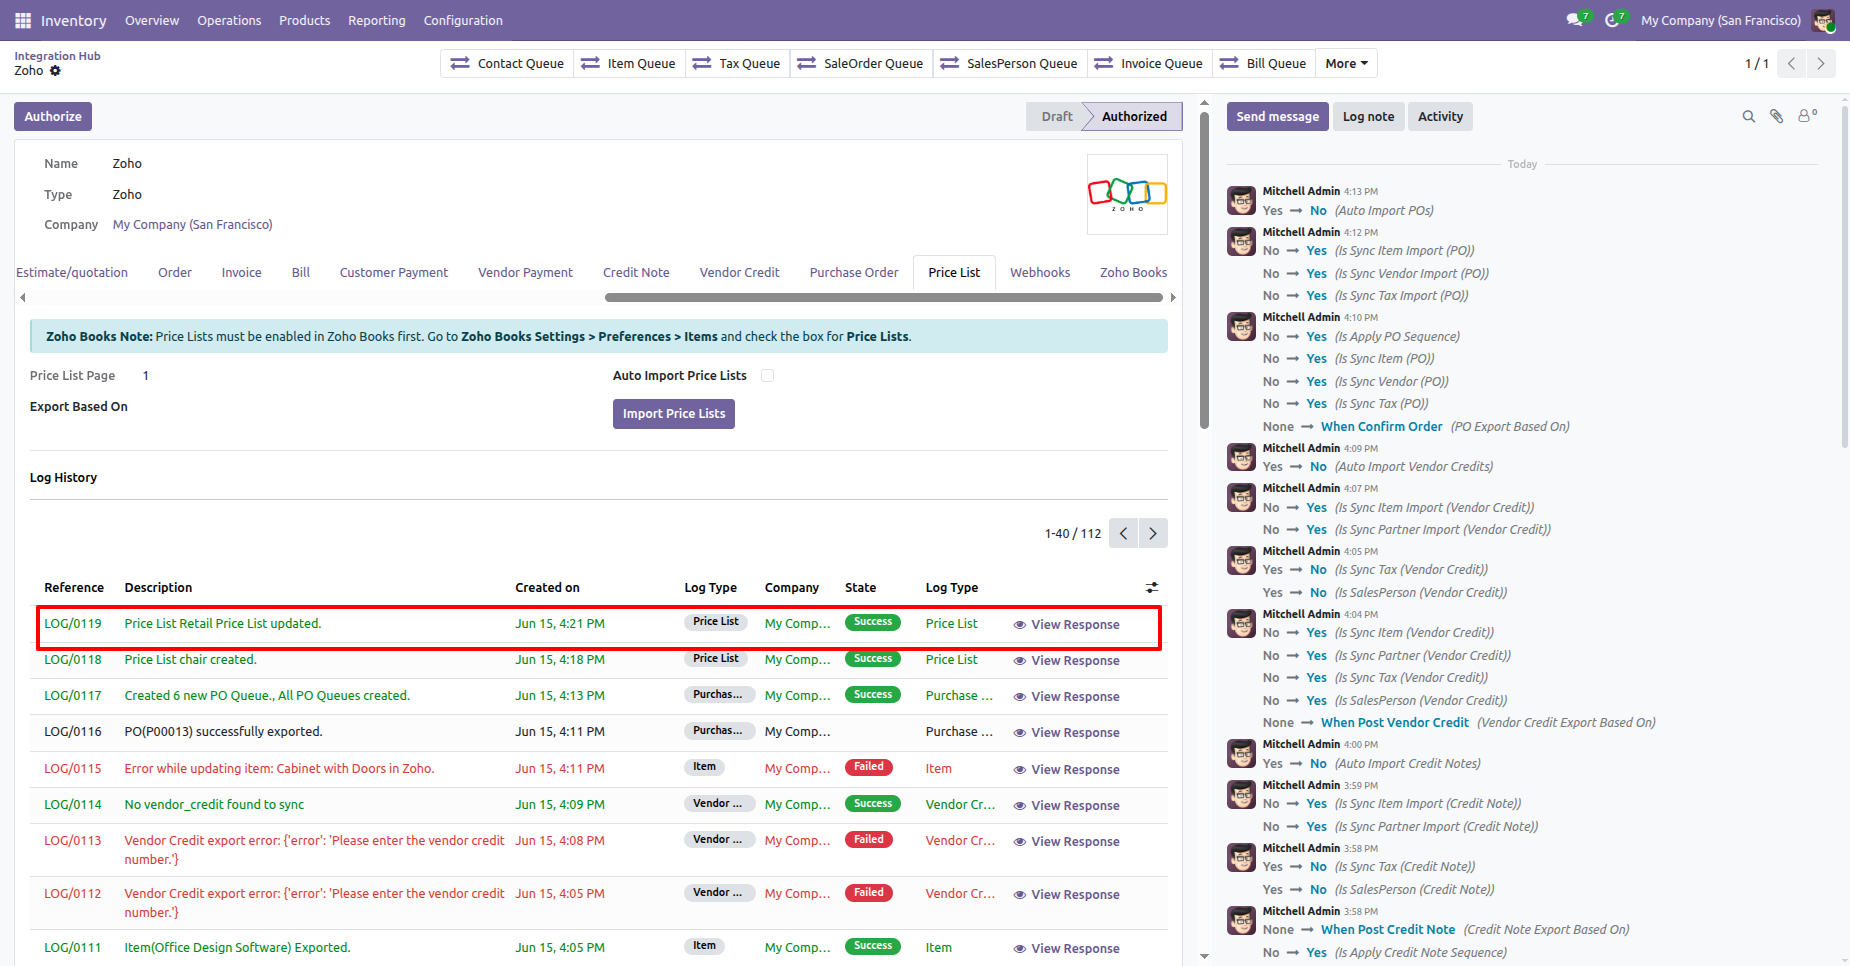Open the SalesPerson Queue smart button

coord(1009,64)
